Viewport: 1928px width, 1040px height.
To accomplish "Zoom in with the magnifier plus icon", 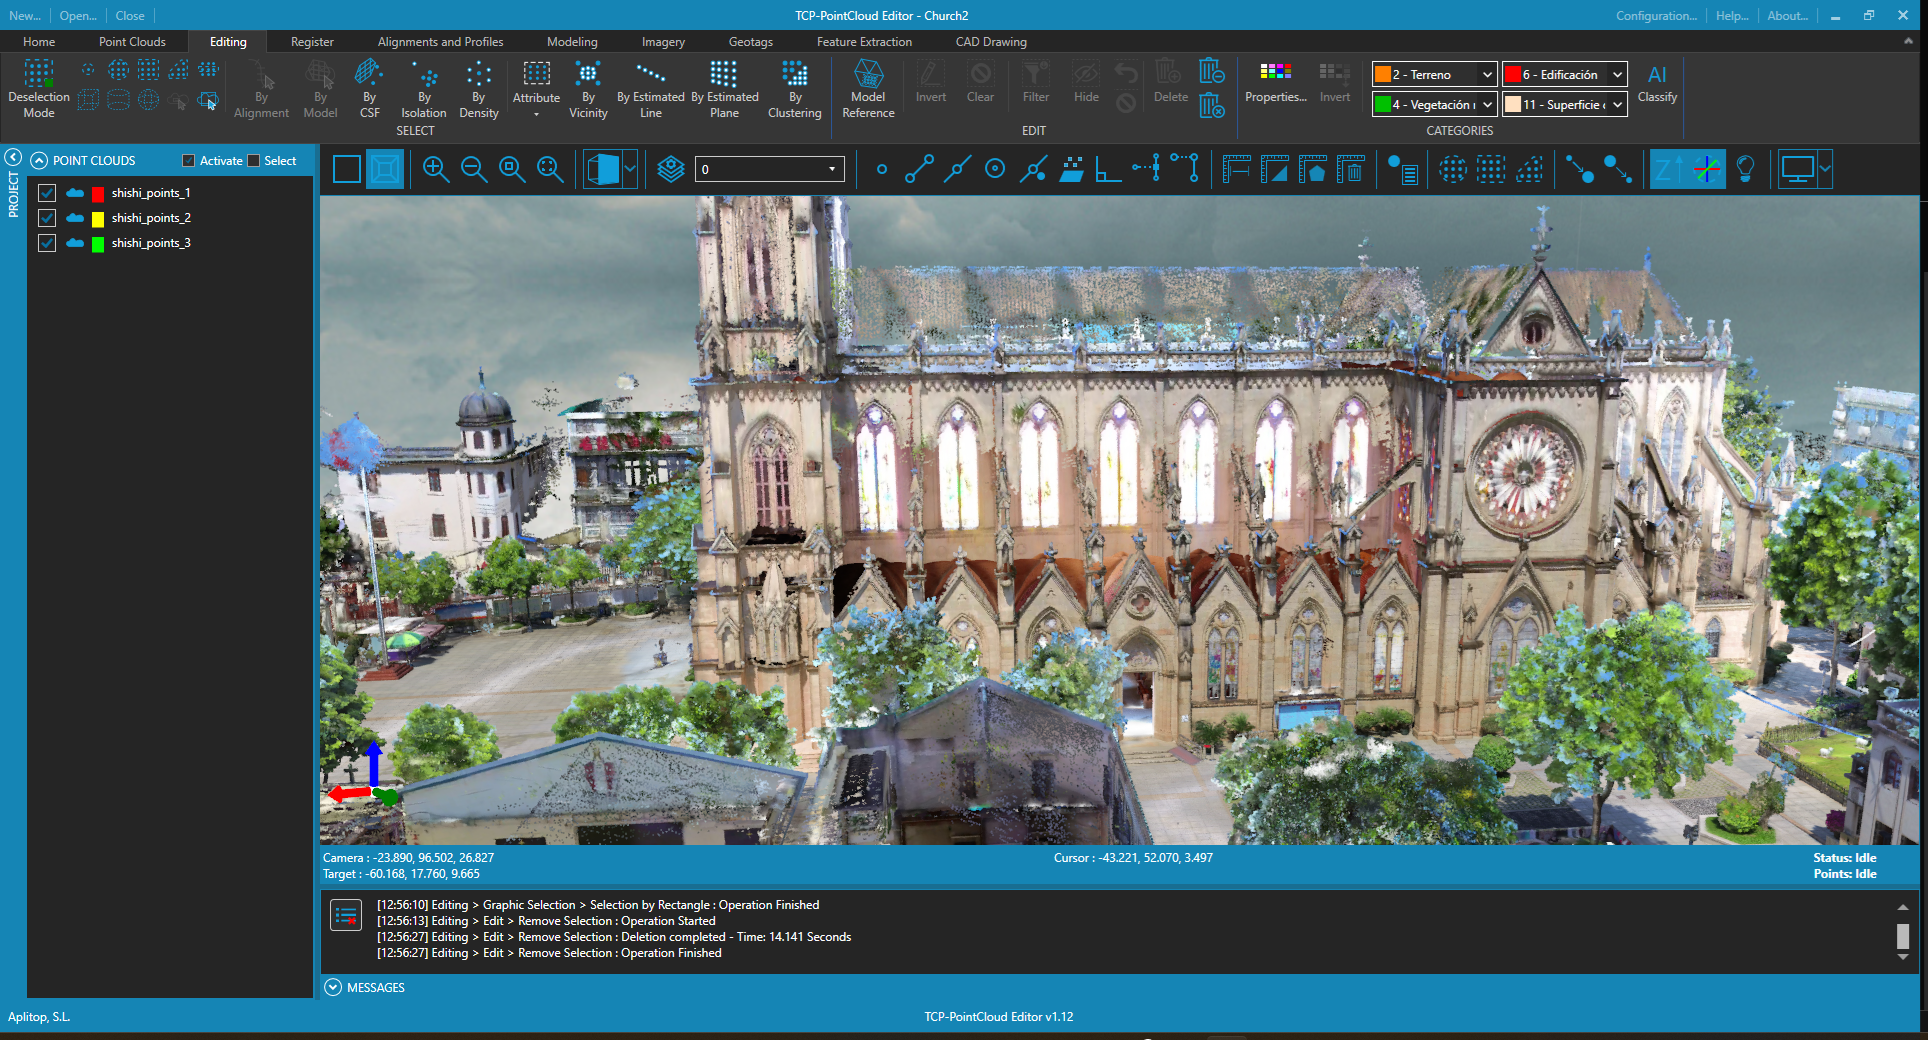I will (x=435, y=170).
